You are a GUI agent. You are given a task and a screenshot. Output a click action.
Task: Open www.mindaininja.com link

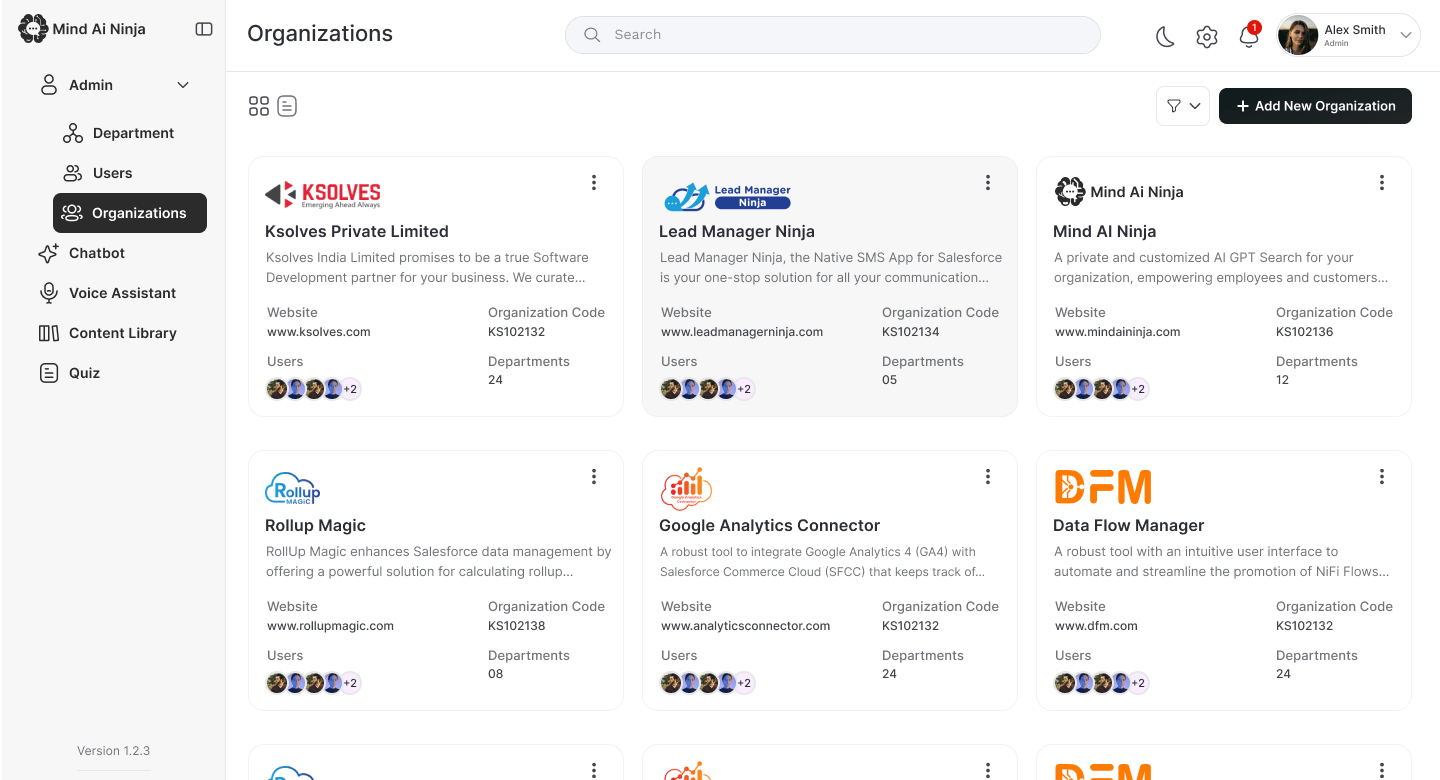click(1118, 332)
